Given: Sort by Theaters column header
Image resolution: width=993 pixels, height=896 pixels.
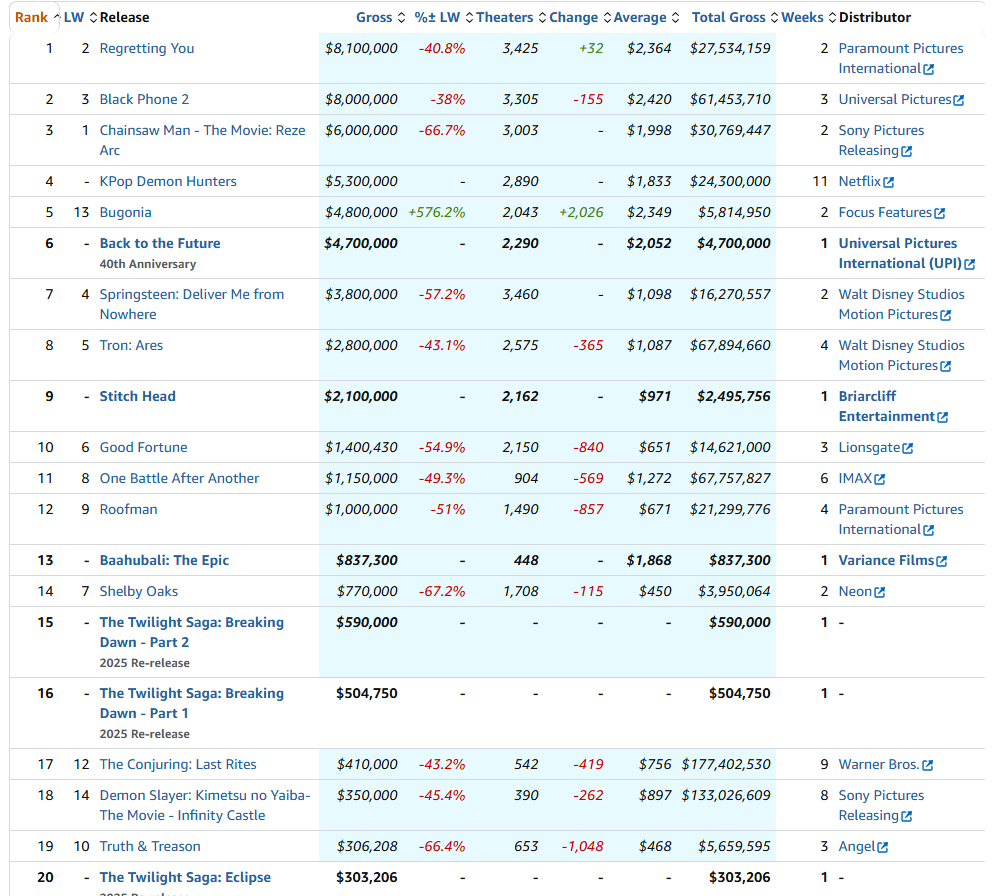Looking at the screenshot, I should 505,17.
